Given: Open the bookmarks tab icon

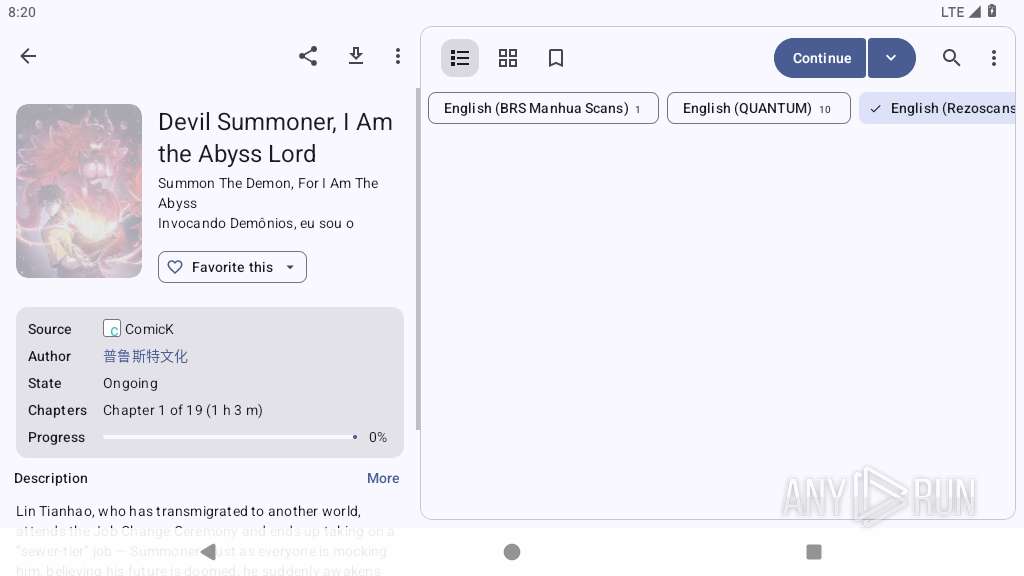Looking at the screenshot, I should (556, 58).
